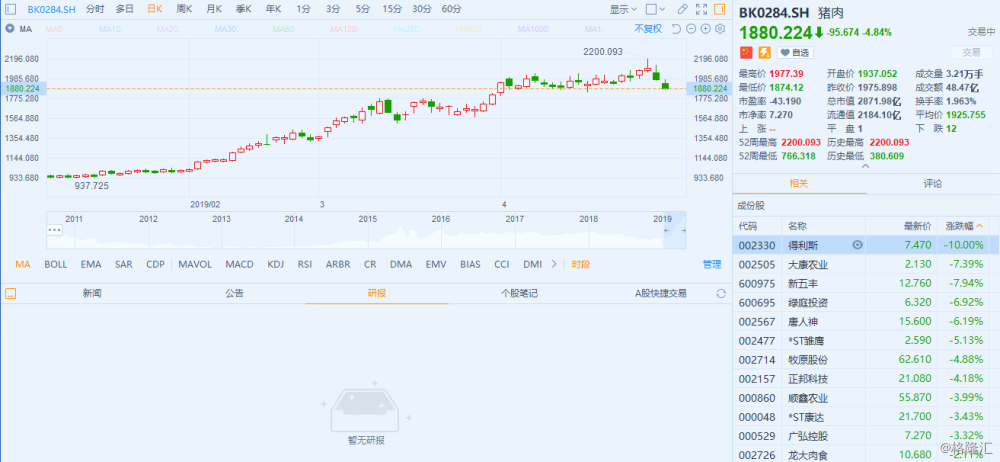Open the mini-chart ellipsis menu
Viewport: 1000px width, 462px height.
(54, 229)
